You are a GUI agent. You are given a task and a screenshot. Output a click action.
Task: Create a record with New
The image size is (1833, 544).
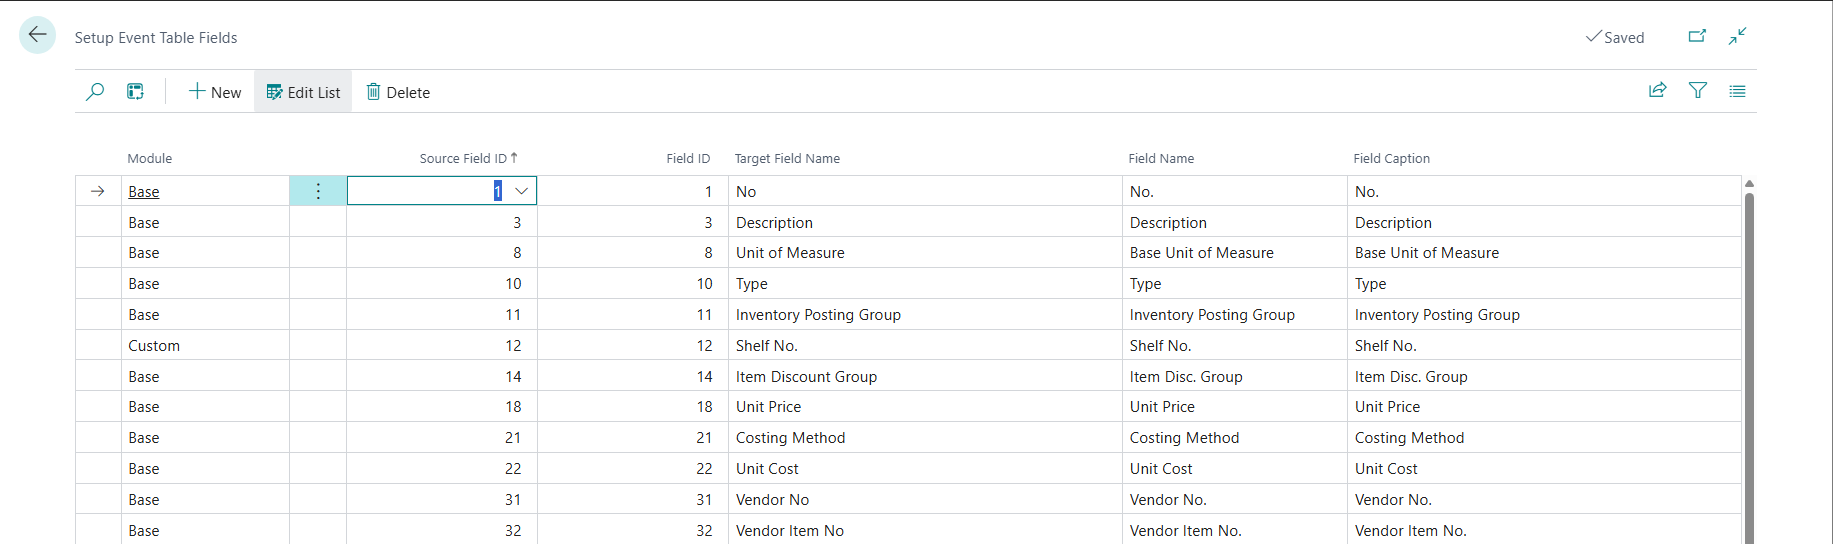click(215, 92)
